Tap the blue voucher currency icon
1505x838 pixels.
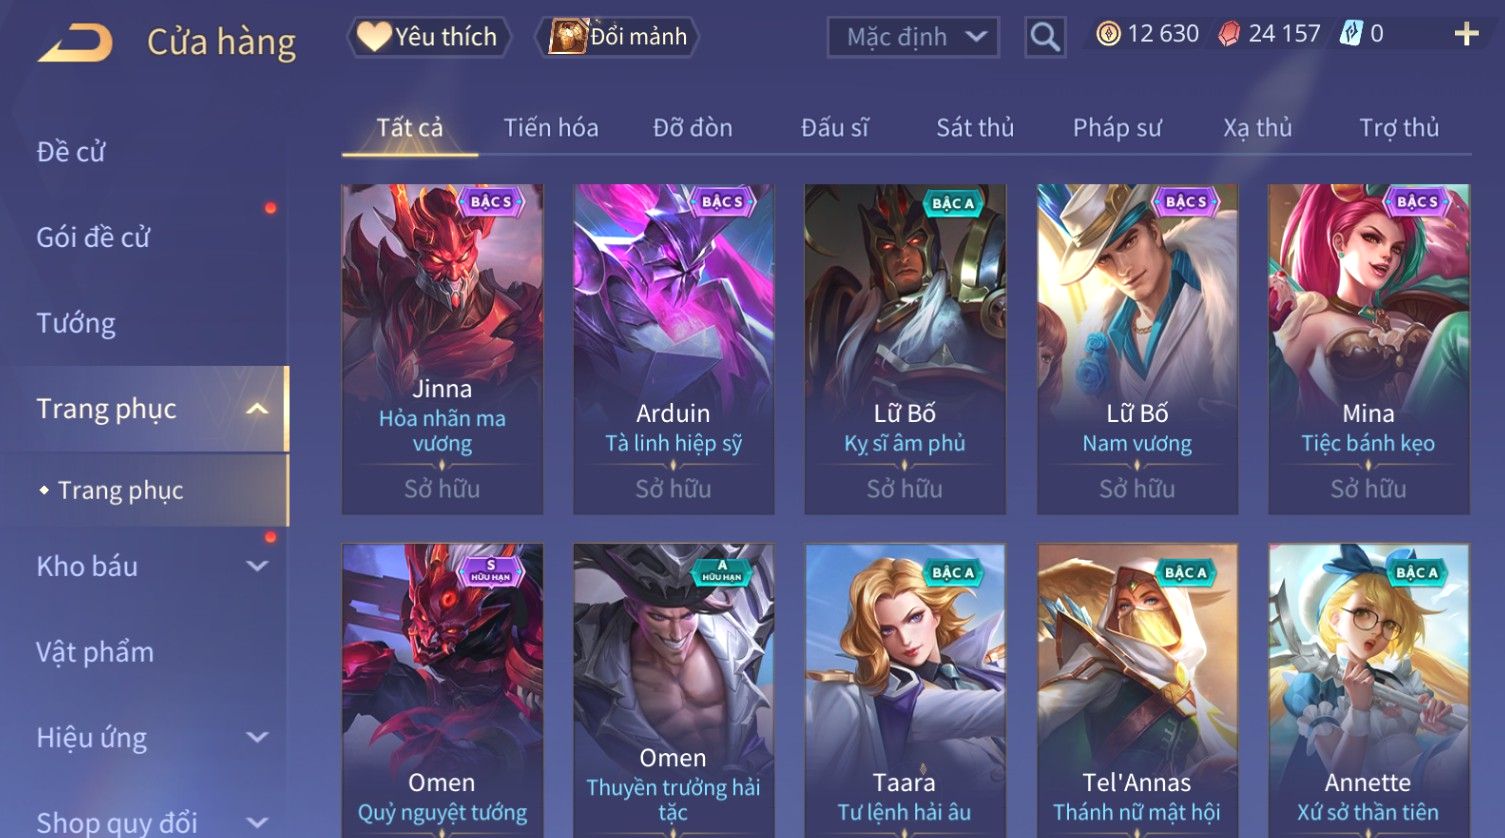click(x=1351, y=34)
